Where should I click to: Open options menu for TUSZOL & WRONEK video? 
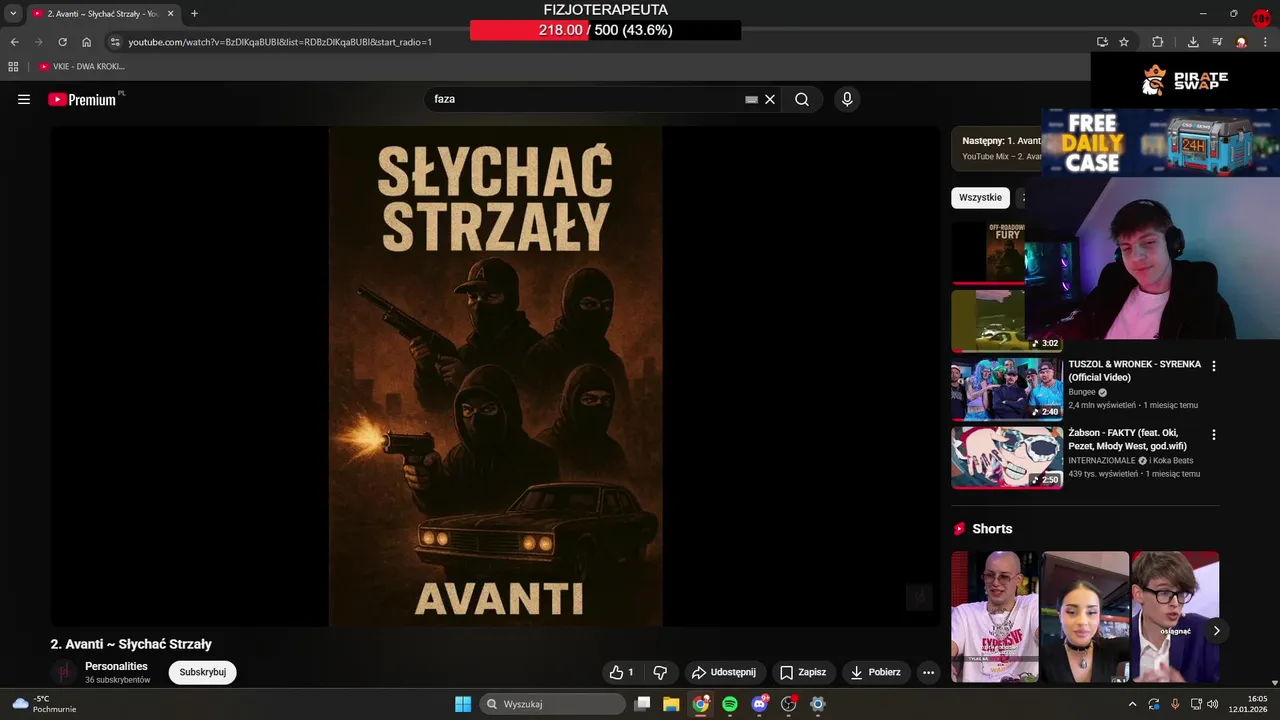click(x=1214, y=366)
